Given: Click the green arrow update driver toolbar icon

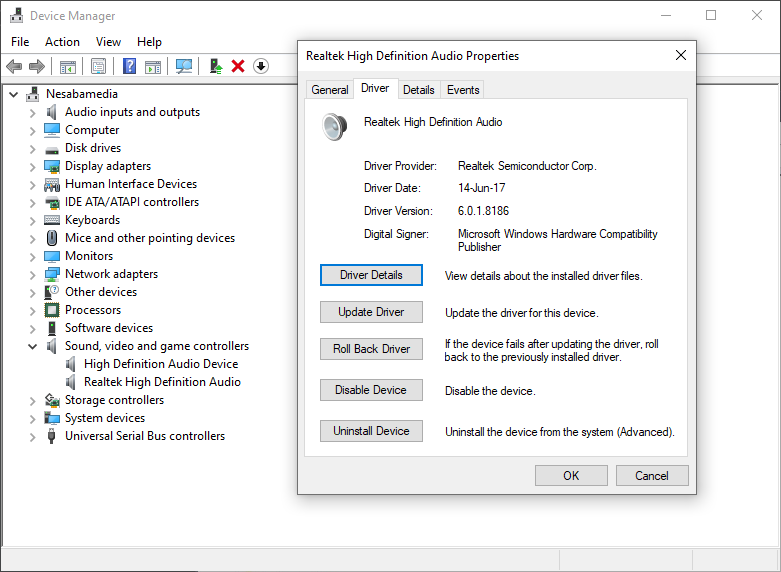Looking at the screenshot, I should click(215, 66).
